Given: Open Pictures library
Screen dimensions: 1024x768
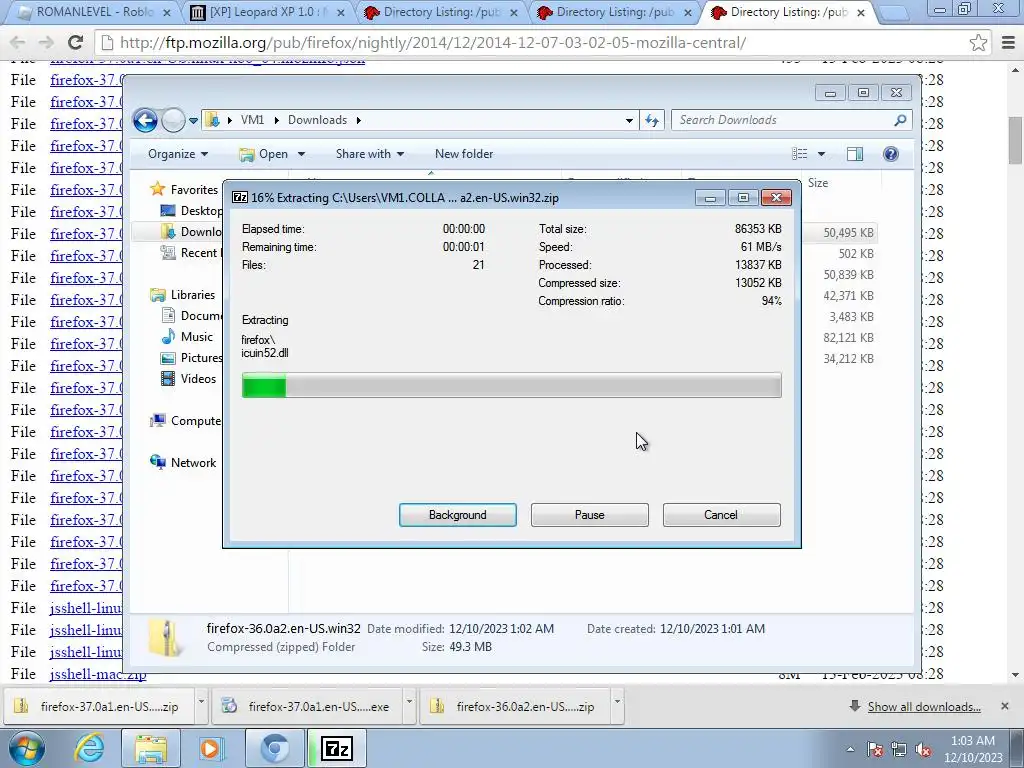Looking at the screenshot, I should (191, 357).
